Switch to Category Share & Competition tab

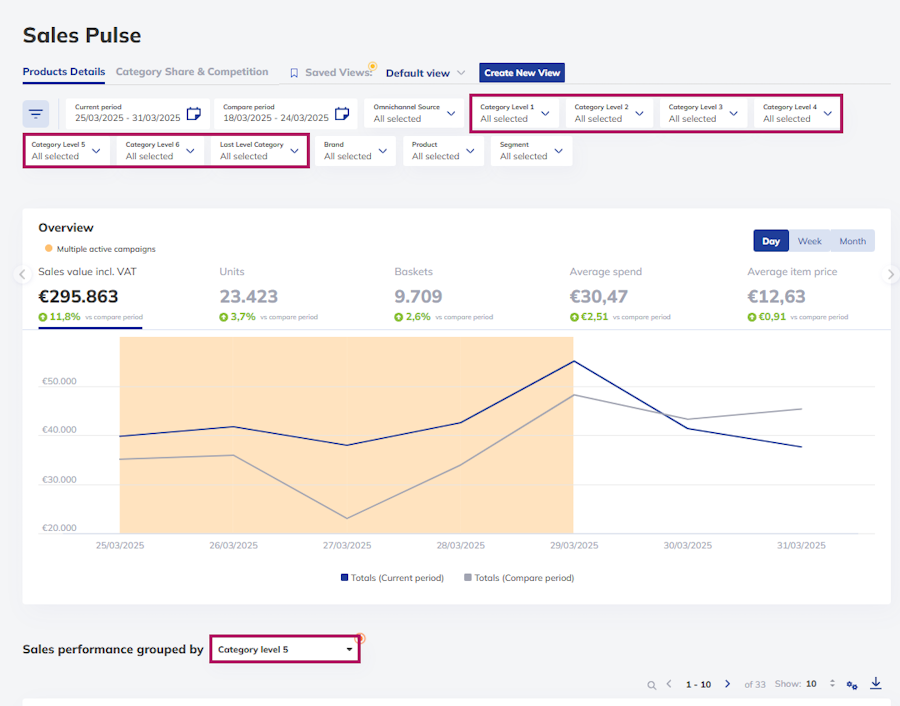(192, 72)
